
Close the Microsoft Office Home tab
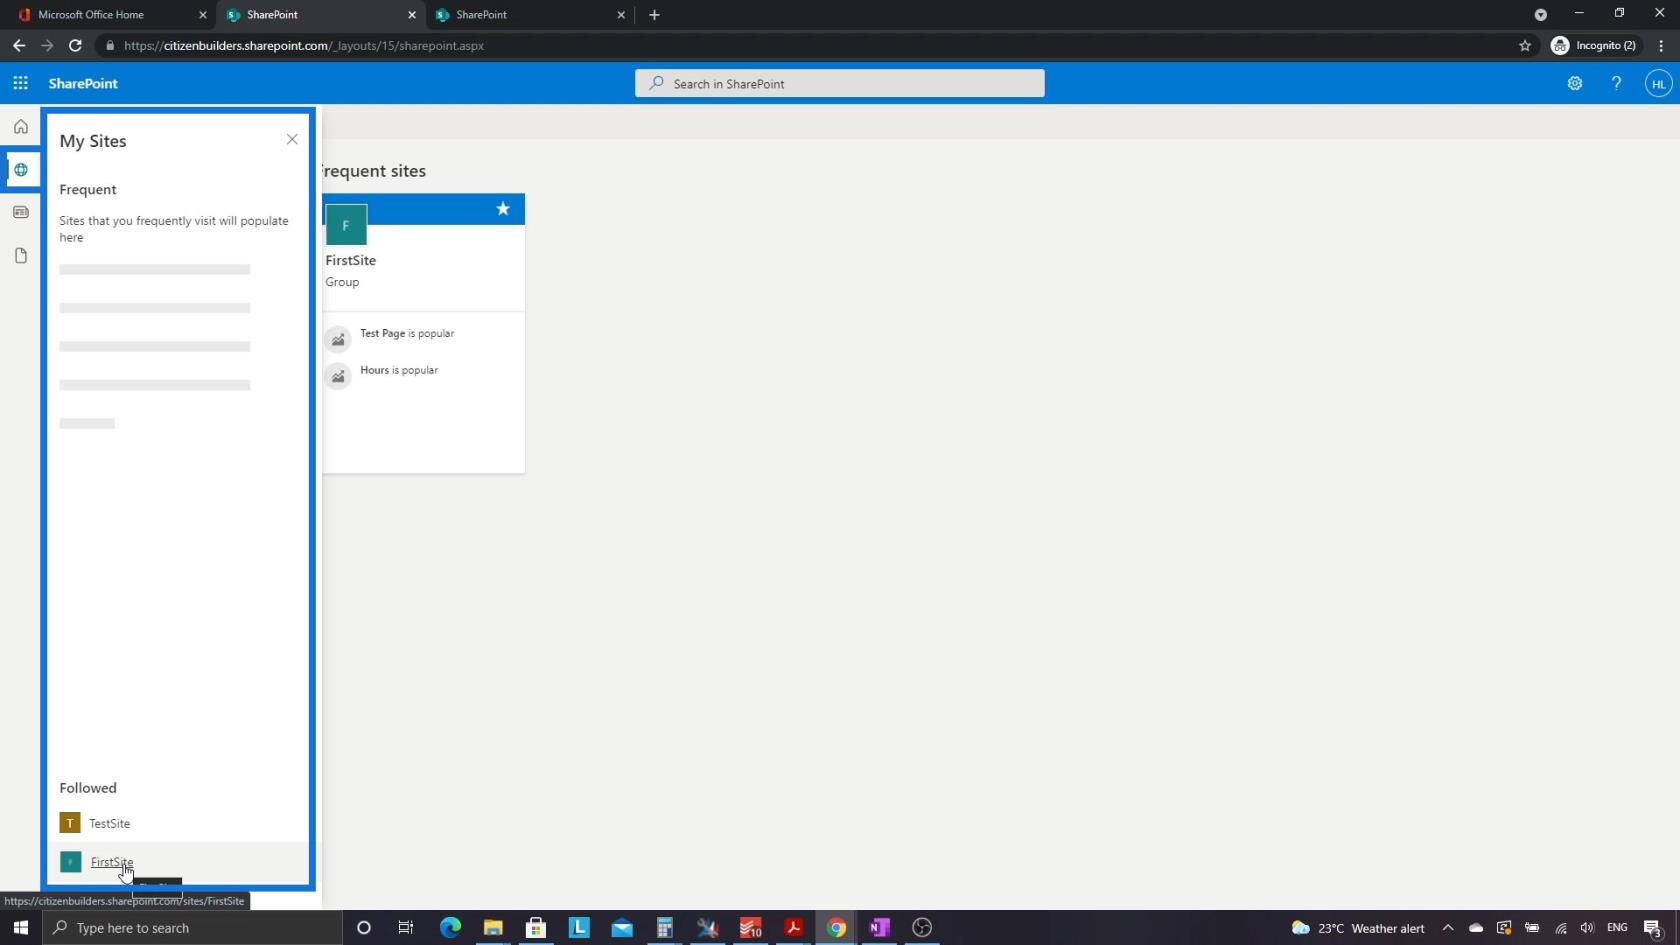point(203,15)
